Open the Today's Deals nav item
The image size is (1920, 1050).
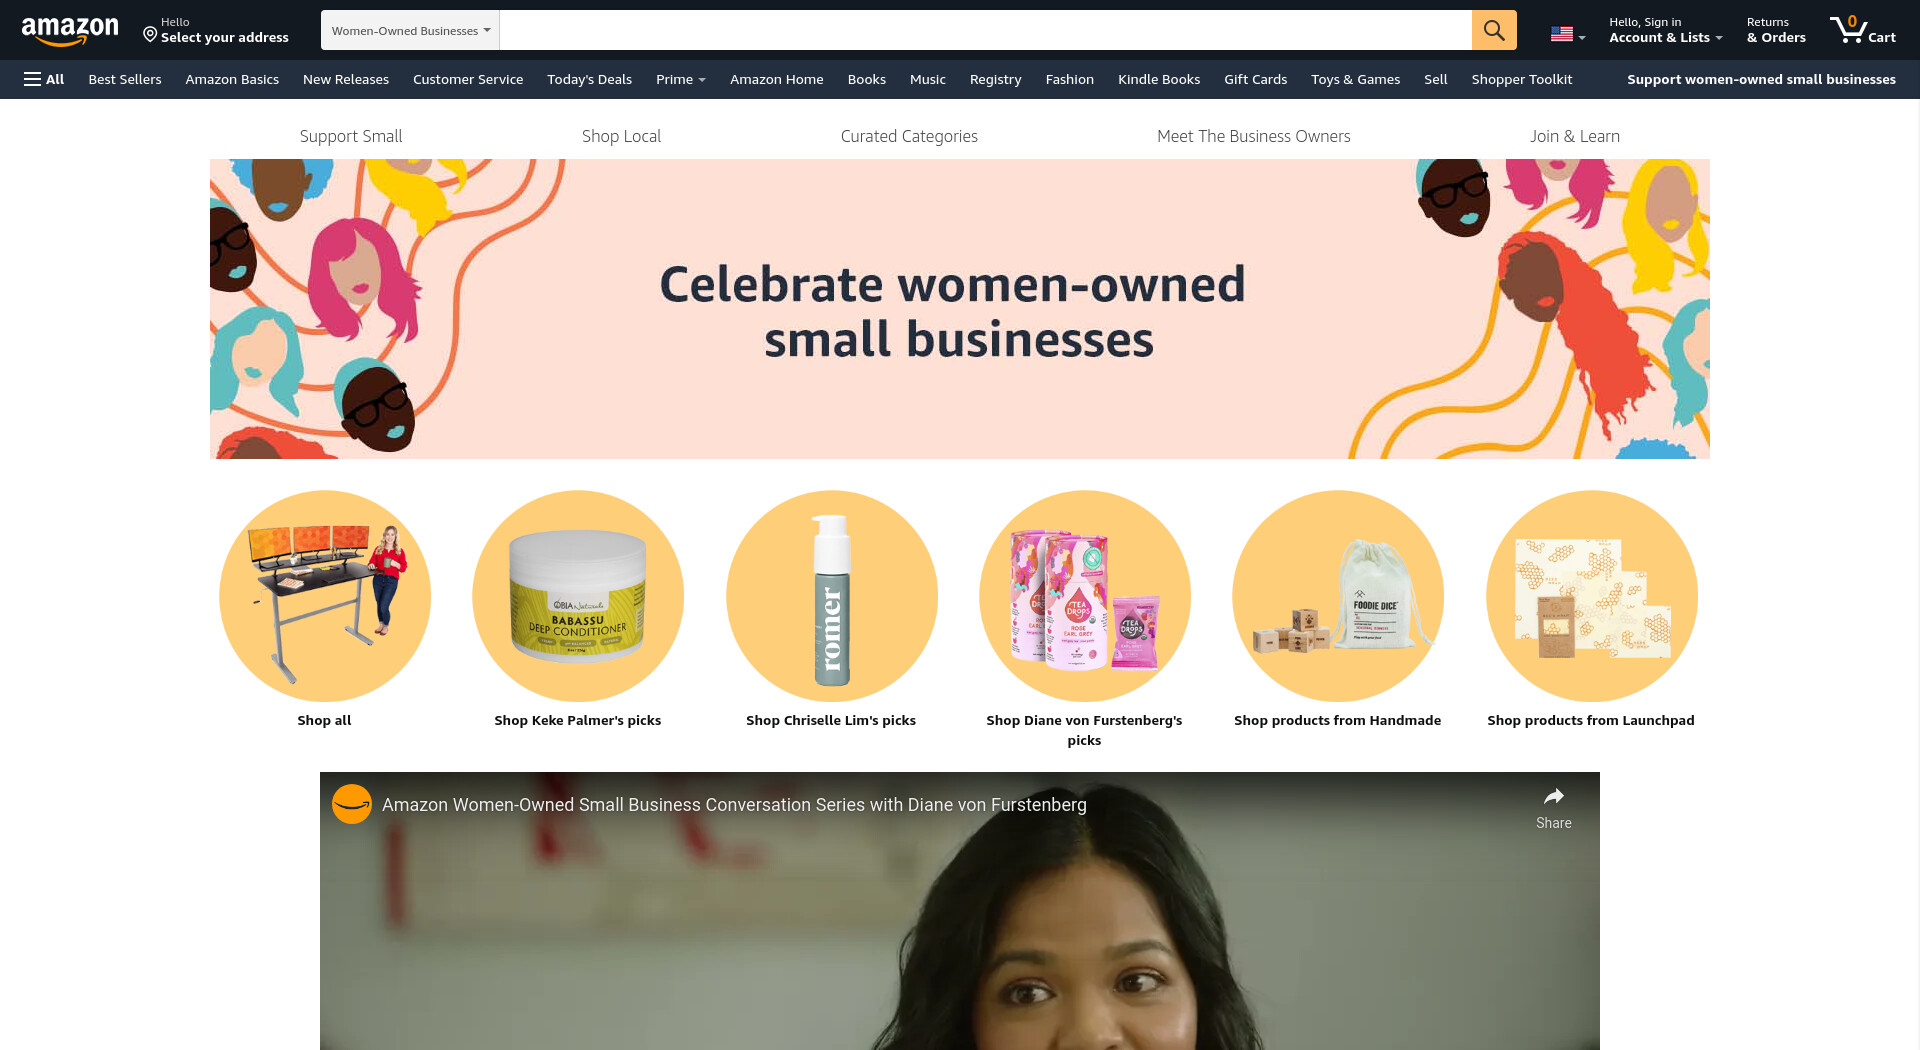[x=589, y=79]
